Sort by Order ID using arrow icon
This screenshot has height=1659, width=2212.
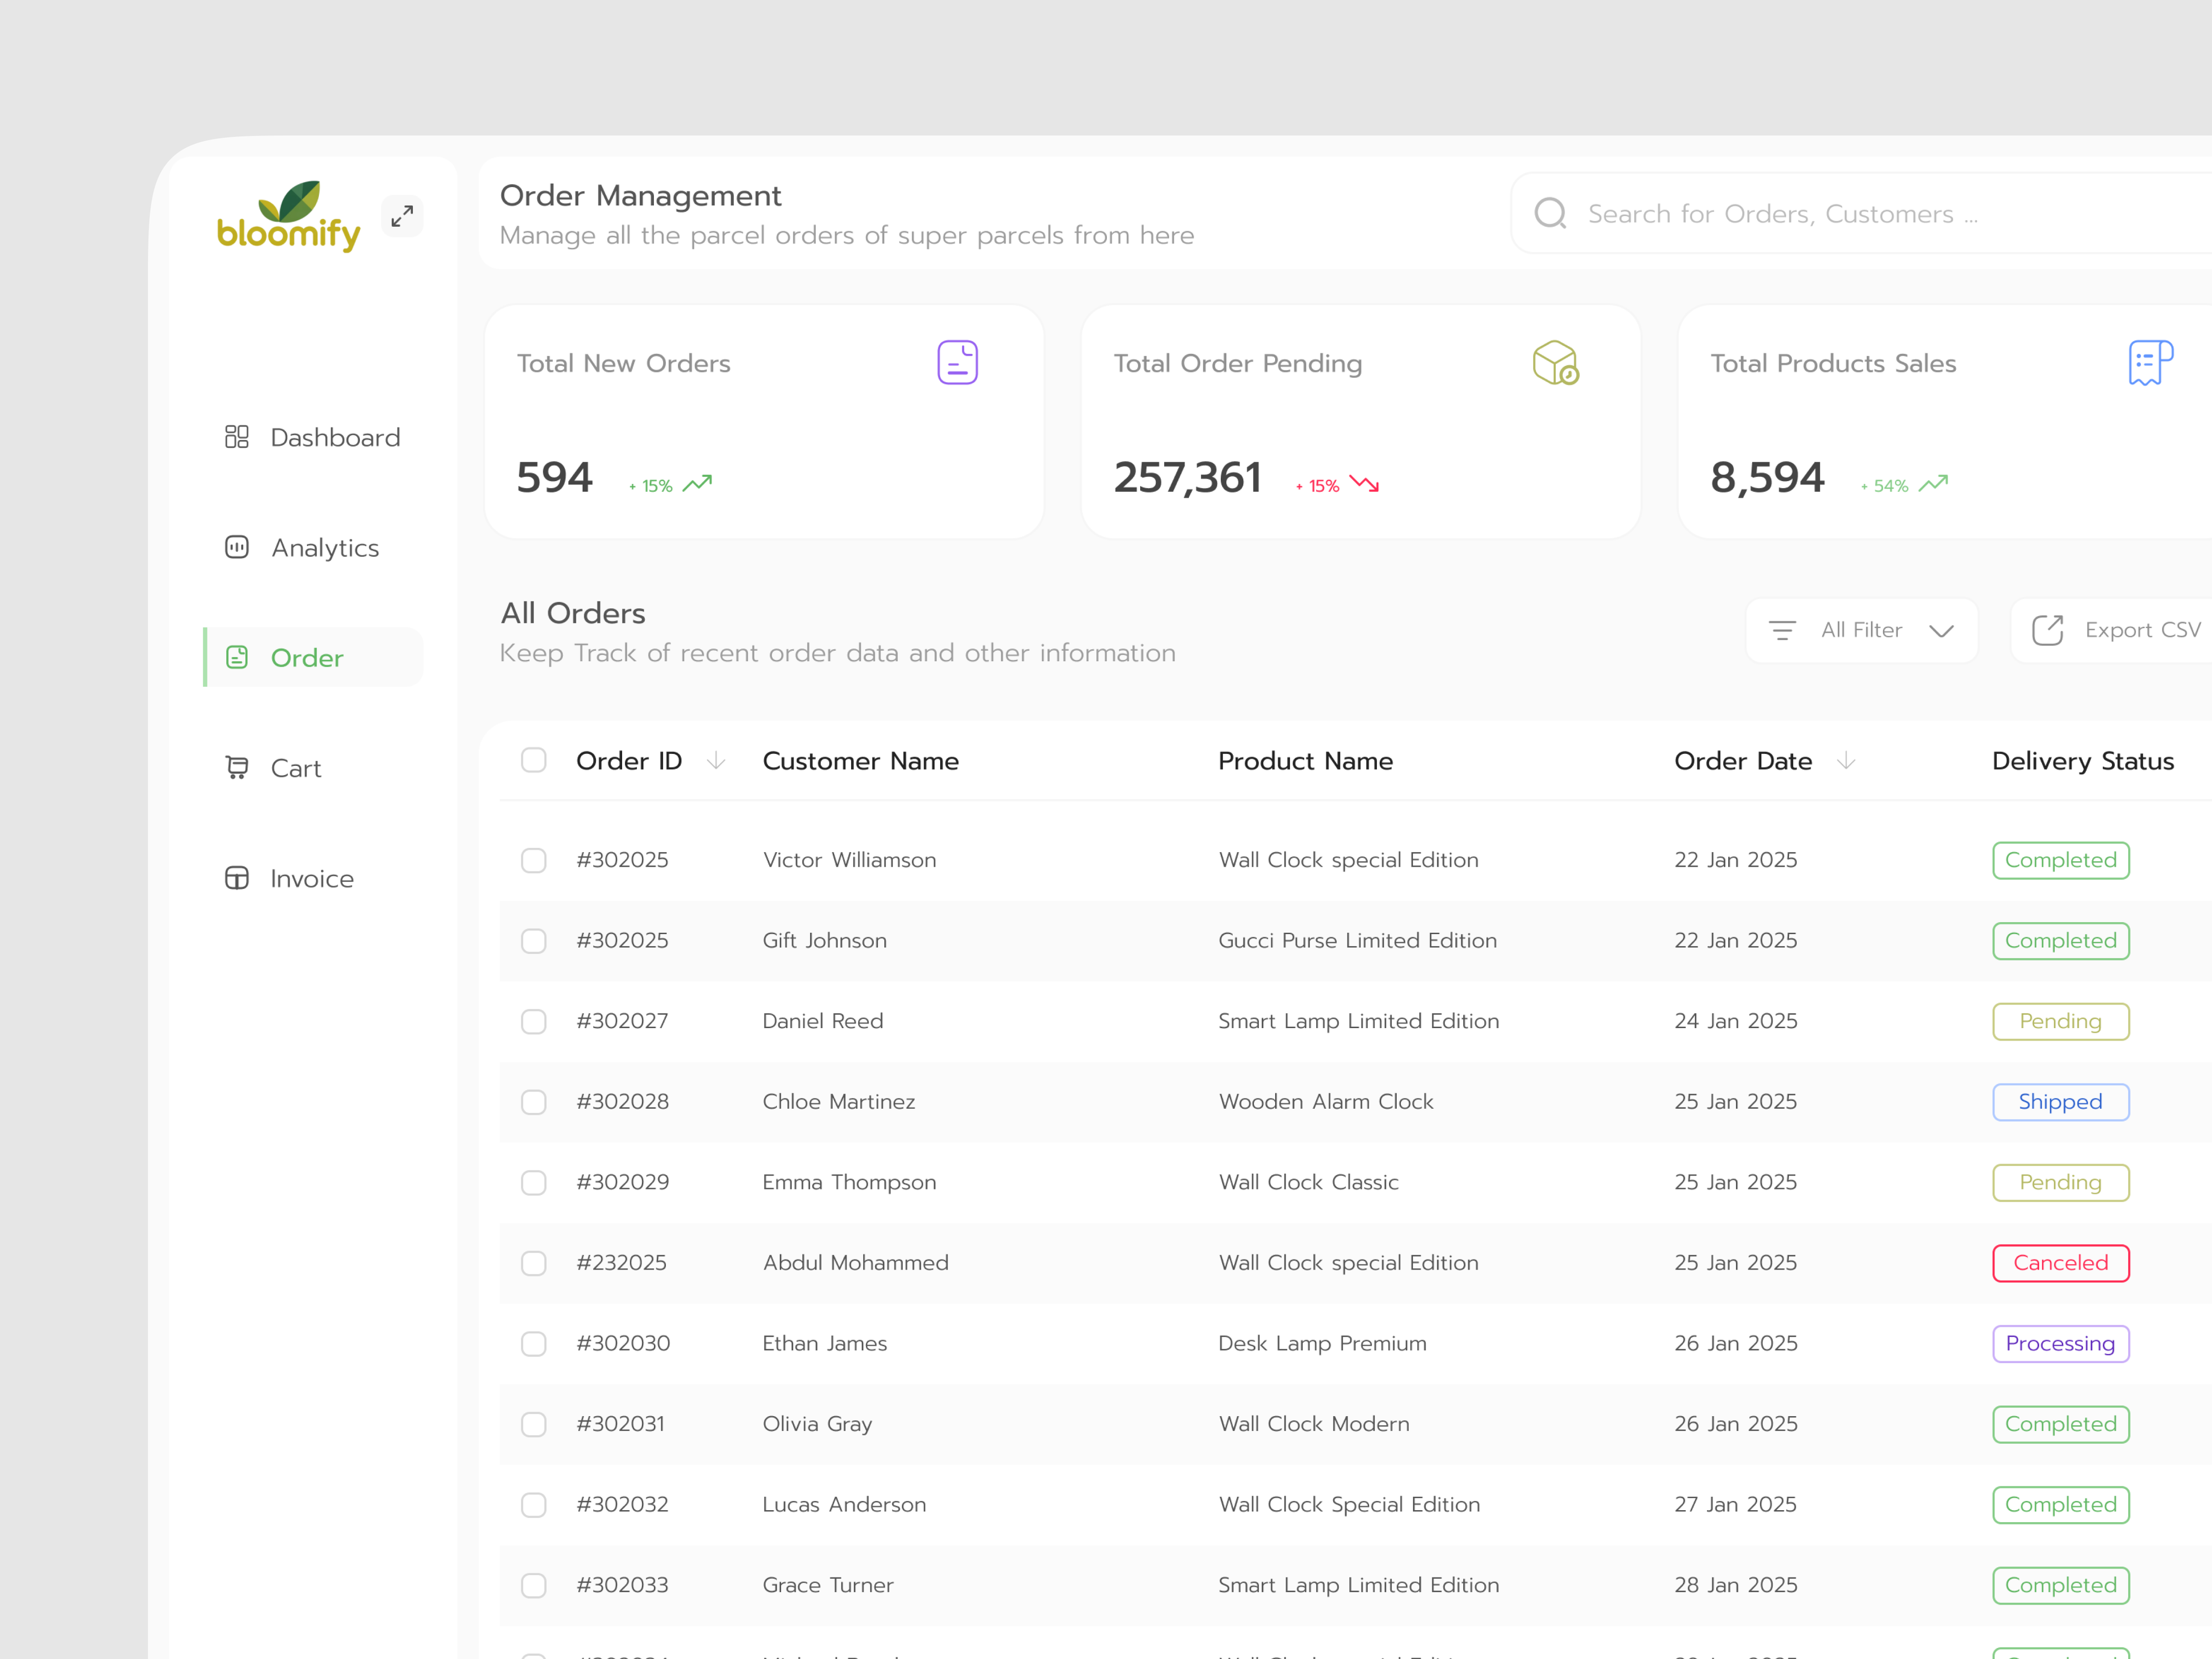point(716,761)
